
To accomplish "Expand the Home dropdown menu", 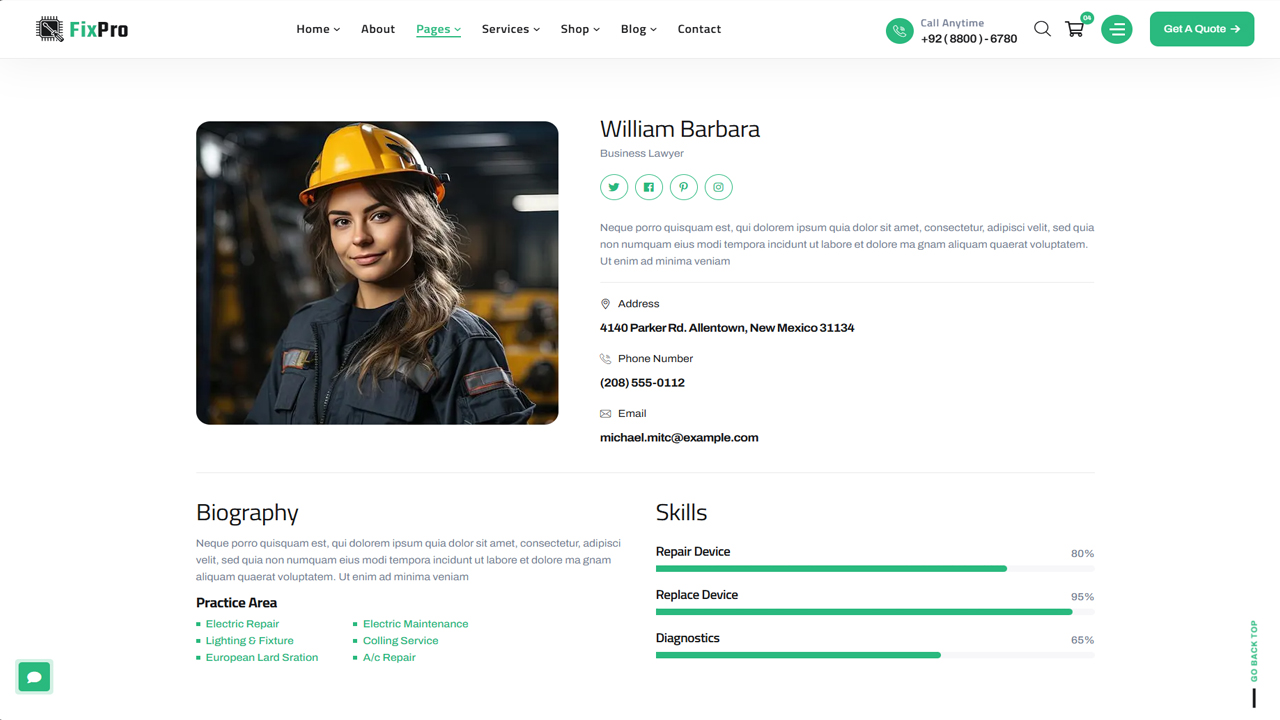I will point(318,29).
